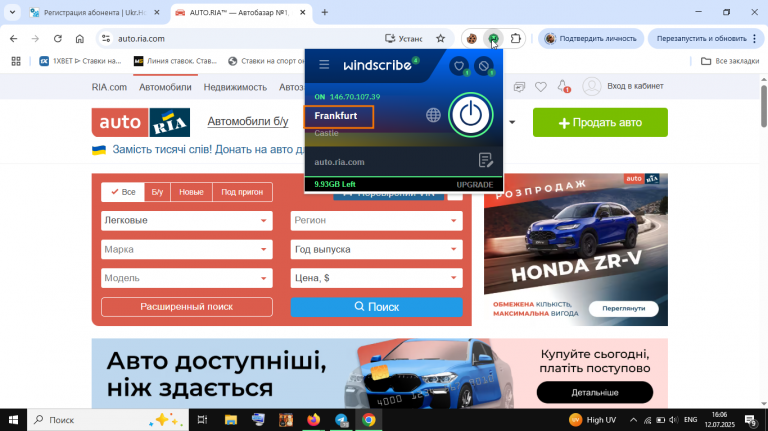Viewport: 768px width, 431px height.
Task: Click the messages chat icon
Action: 519,87
